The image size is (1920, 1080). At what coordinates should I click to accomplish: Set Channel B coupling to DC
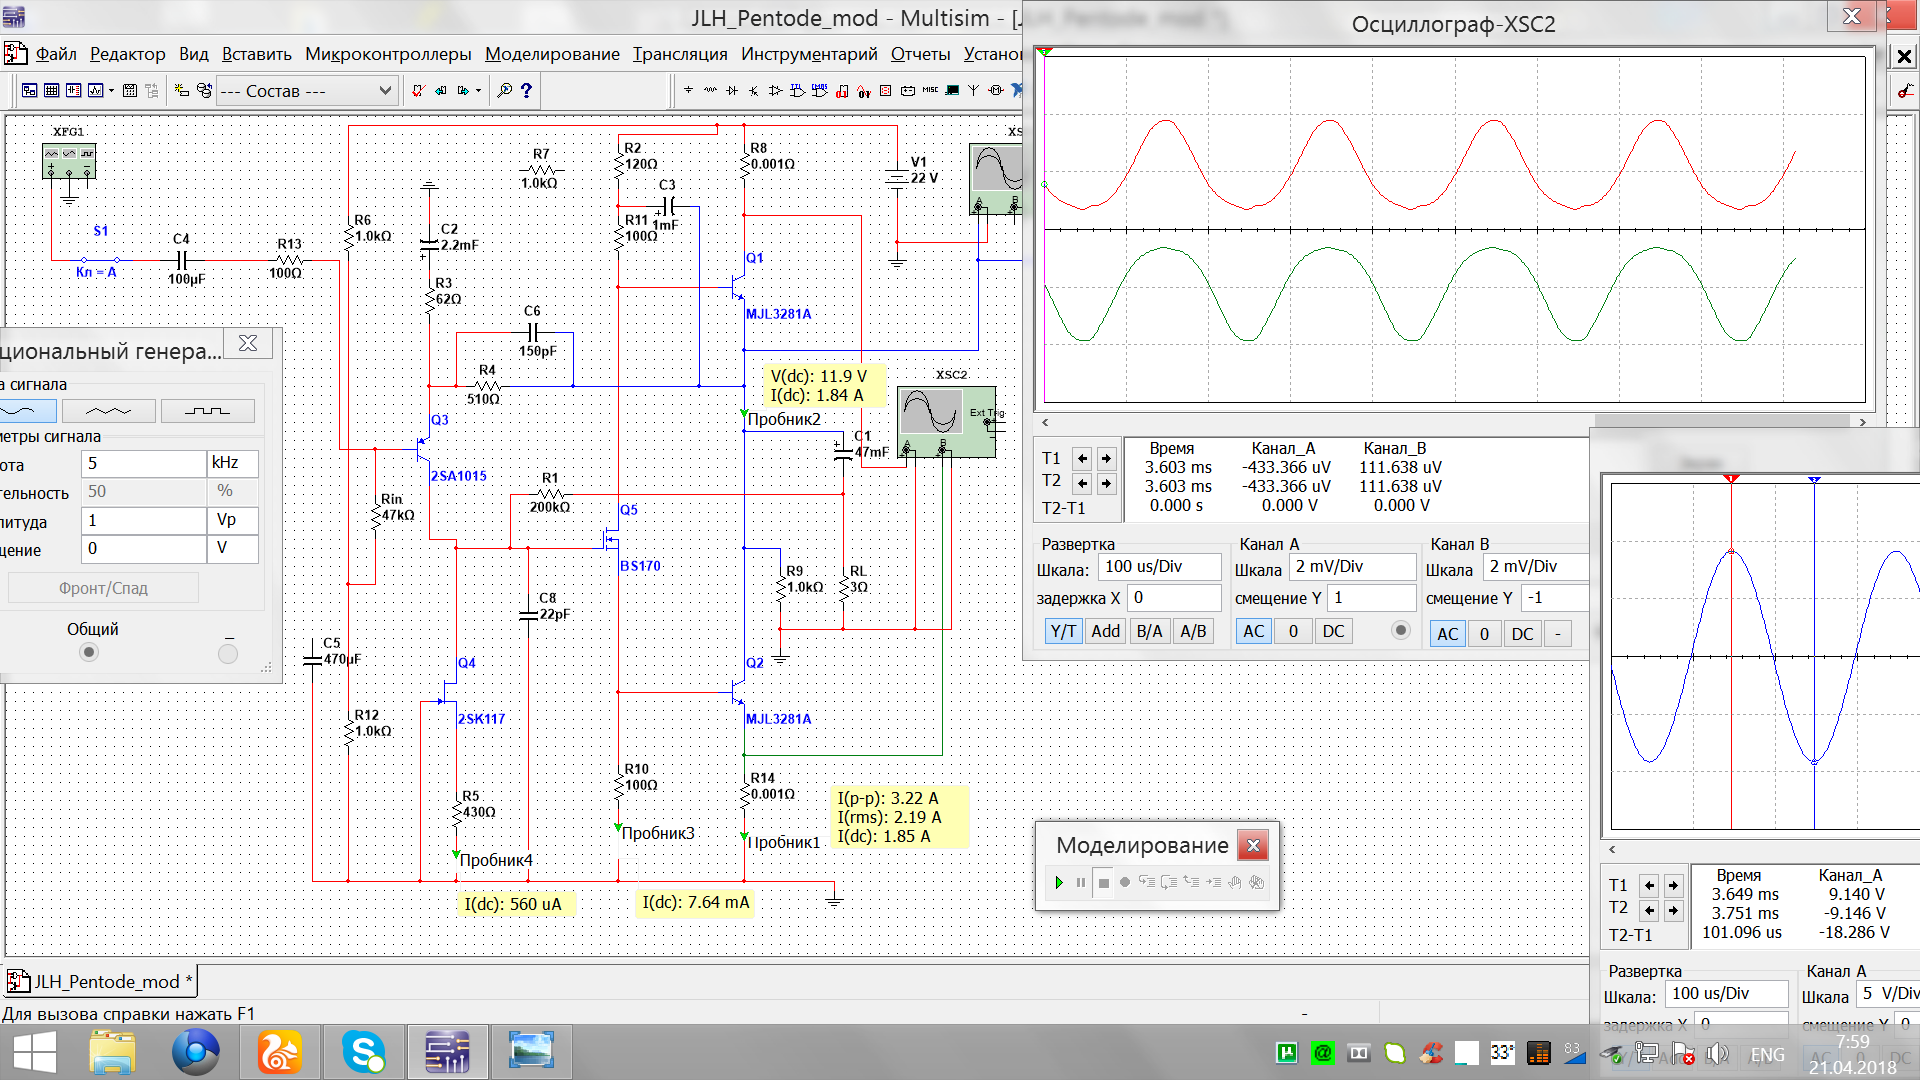coord(1522,633)
